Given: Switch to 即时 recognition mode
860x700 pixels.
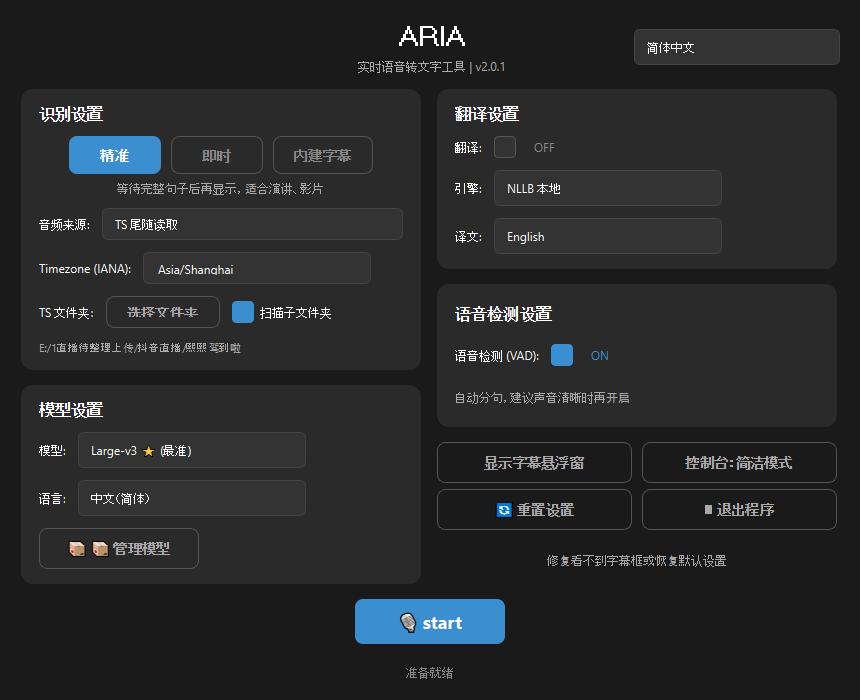Looking at the screenshot, I should point(217,155).
